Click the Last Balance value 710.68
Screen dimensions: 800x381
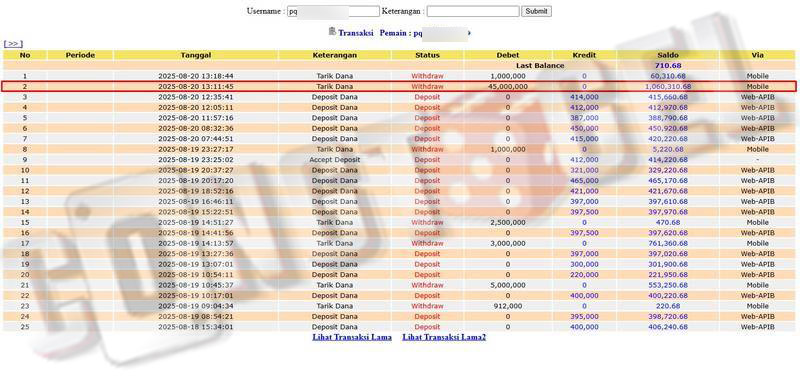click(x=668, y=65)
